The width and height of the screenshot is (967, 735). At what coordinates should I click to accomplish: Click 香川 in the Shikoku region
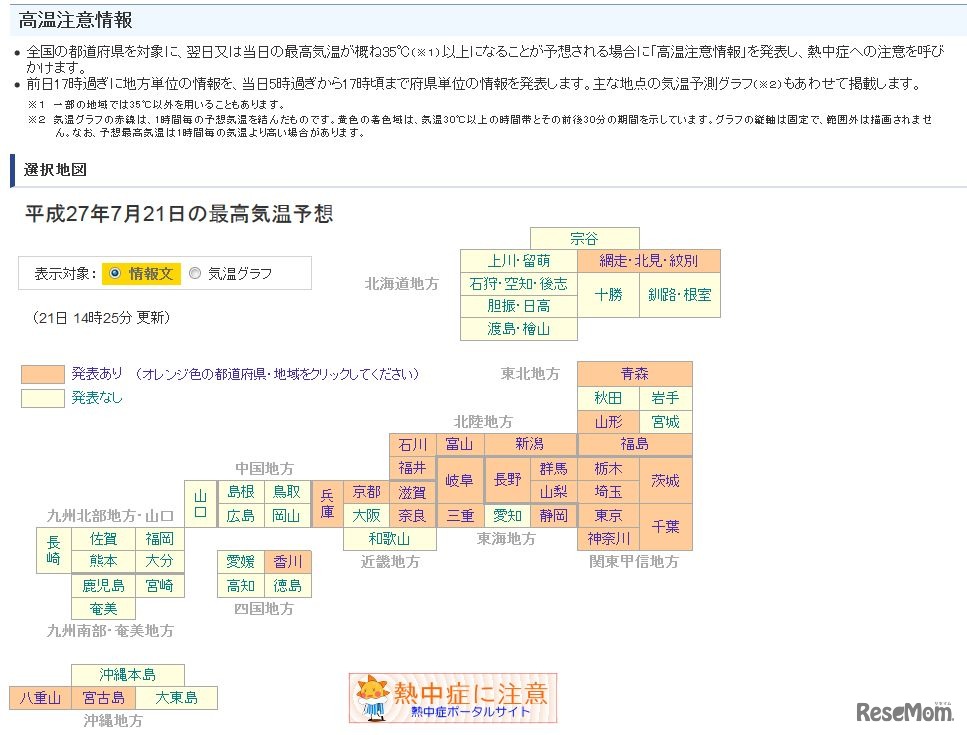[x=287, y=562]
